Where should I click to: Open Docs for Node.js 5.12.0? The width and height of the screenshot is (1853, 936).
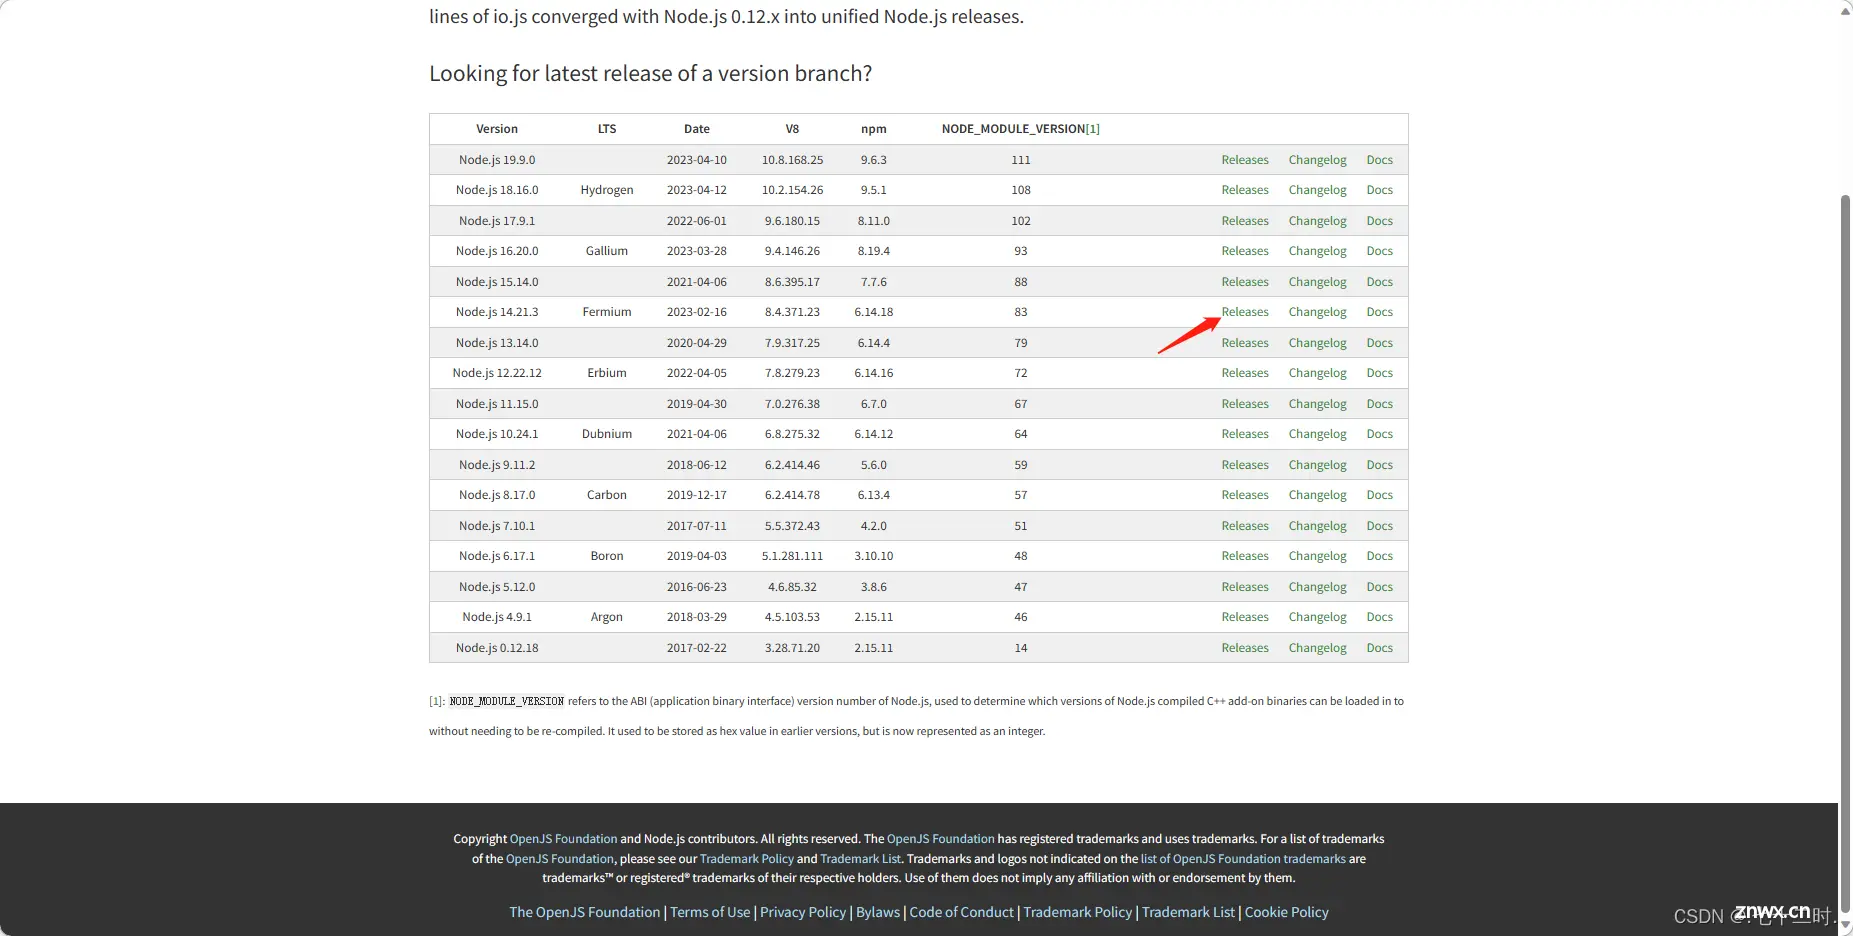(1379, 587)
